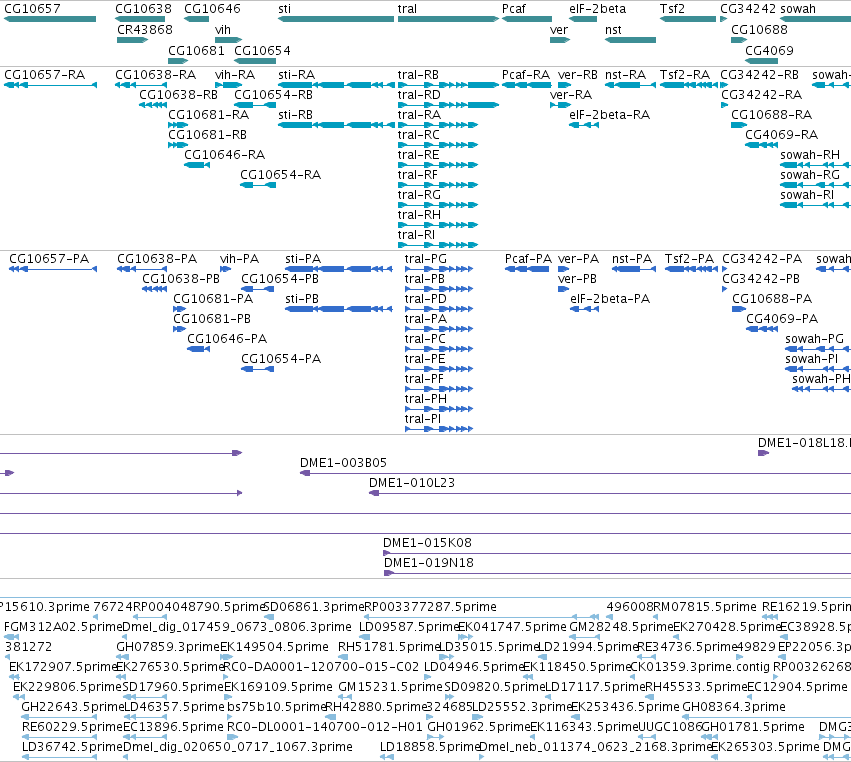Viewport: 851px width, 762px height.
Task: Select the Pcaf gene feature
Action: 526,19
